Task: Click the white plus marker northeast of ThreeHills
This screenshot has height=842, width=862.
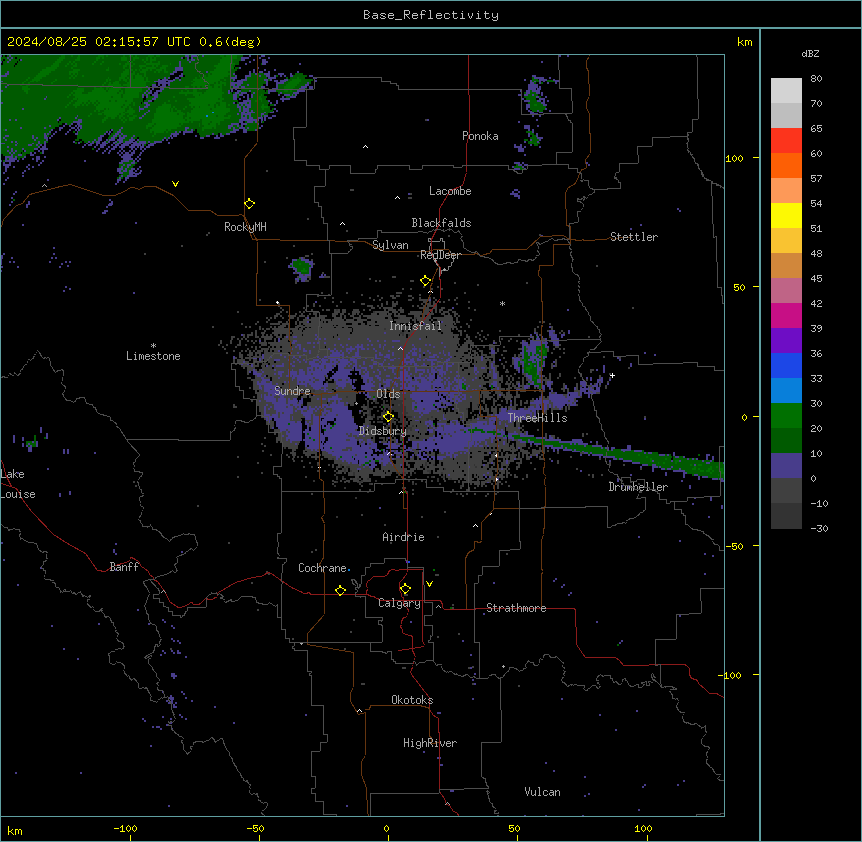Action: coord(612,375)
